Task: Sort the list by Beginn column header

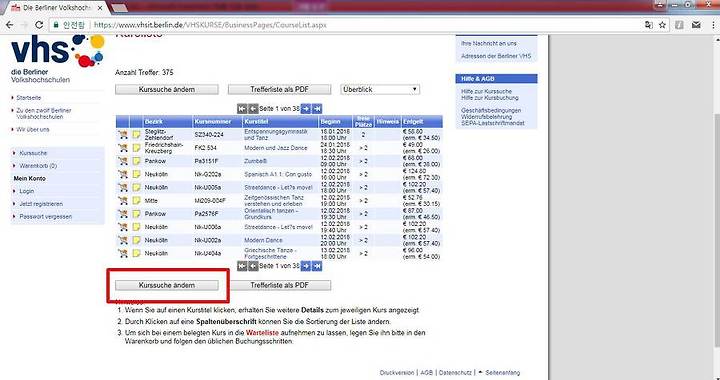Action: point(331,122)
